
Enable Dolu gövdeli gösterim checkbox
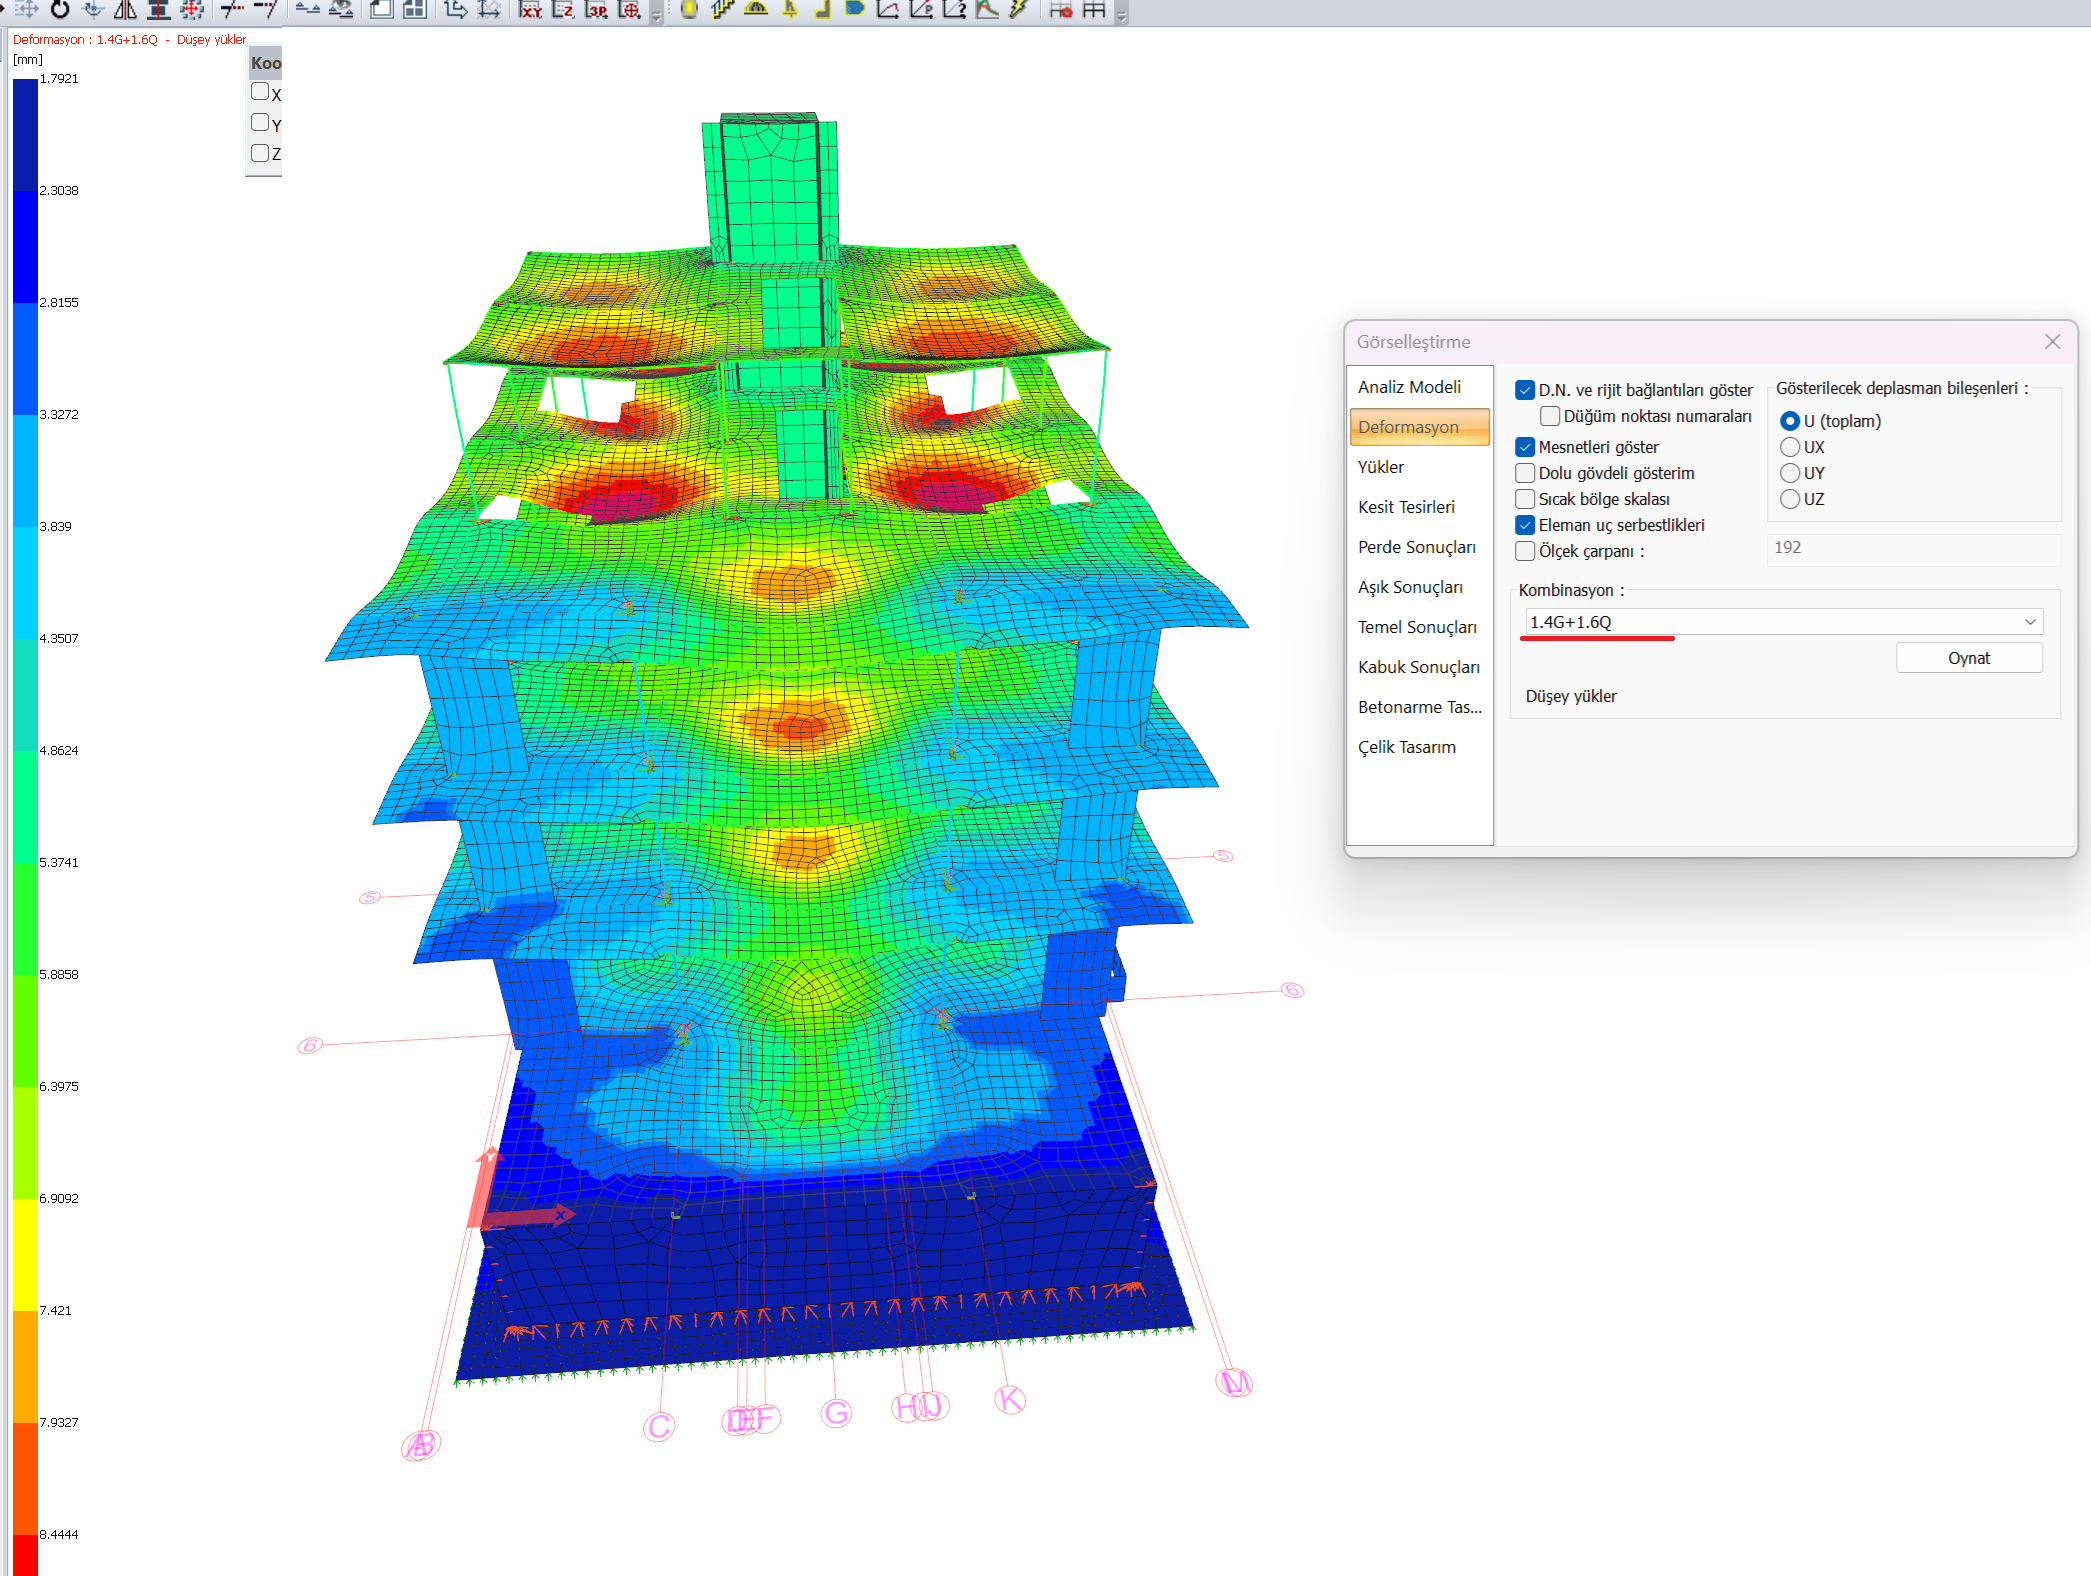click(x=1525, y=473)
